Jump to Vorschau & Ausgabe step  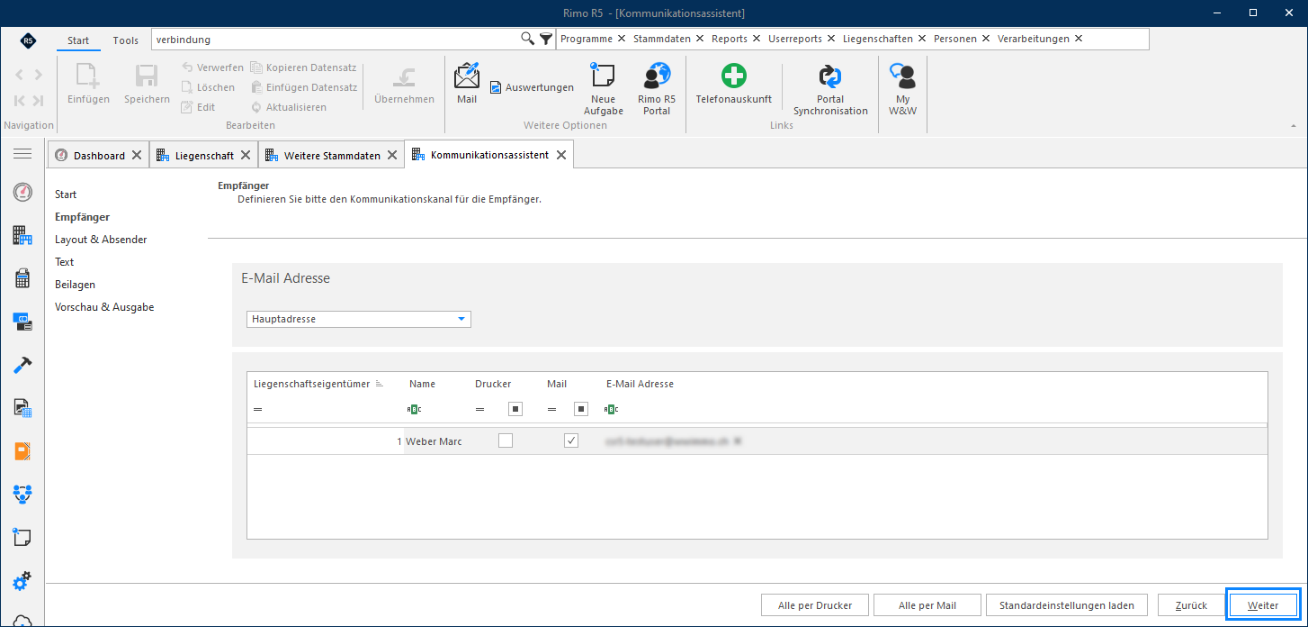104,307
